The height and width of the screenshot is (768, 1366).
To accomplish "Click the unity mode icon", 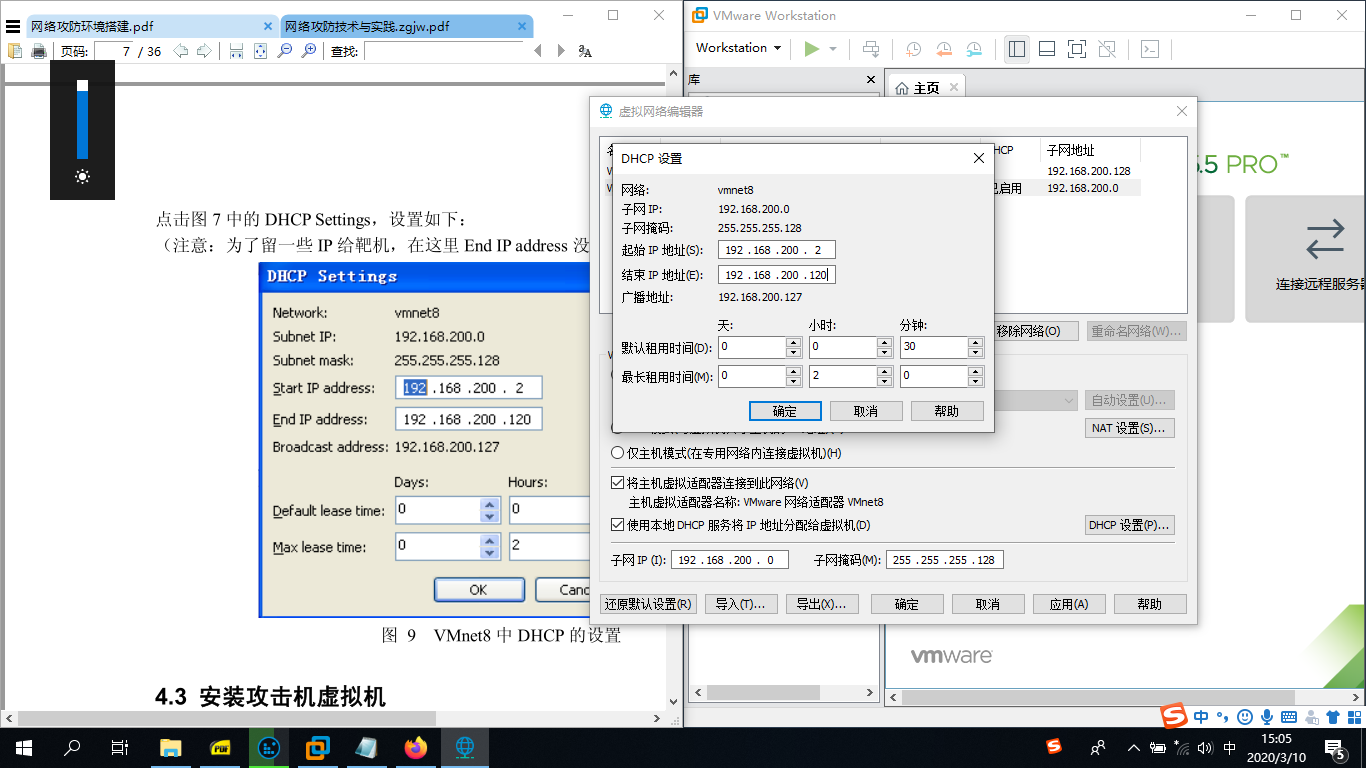I will (1107, 48).
